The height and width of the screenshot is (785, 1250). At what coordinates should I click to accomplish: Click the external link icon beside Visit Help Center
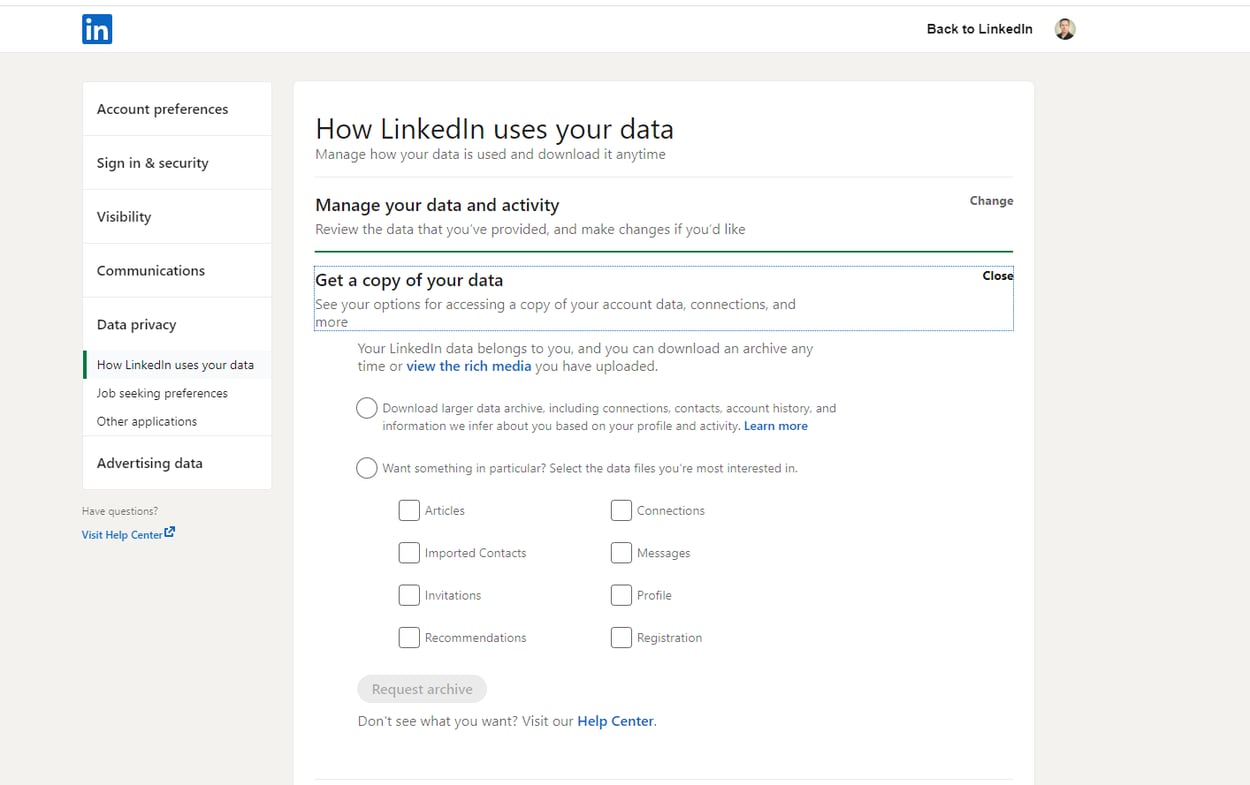(169, 533)
